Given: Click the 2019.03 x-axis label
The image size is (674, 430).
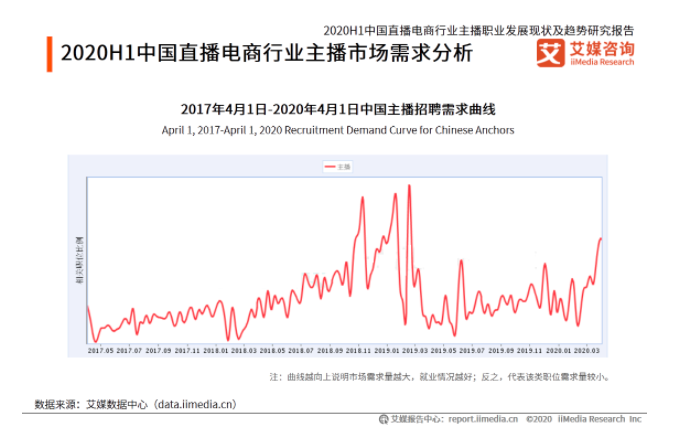Looking at the screenshot, I should [x=416, y=351].
